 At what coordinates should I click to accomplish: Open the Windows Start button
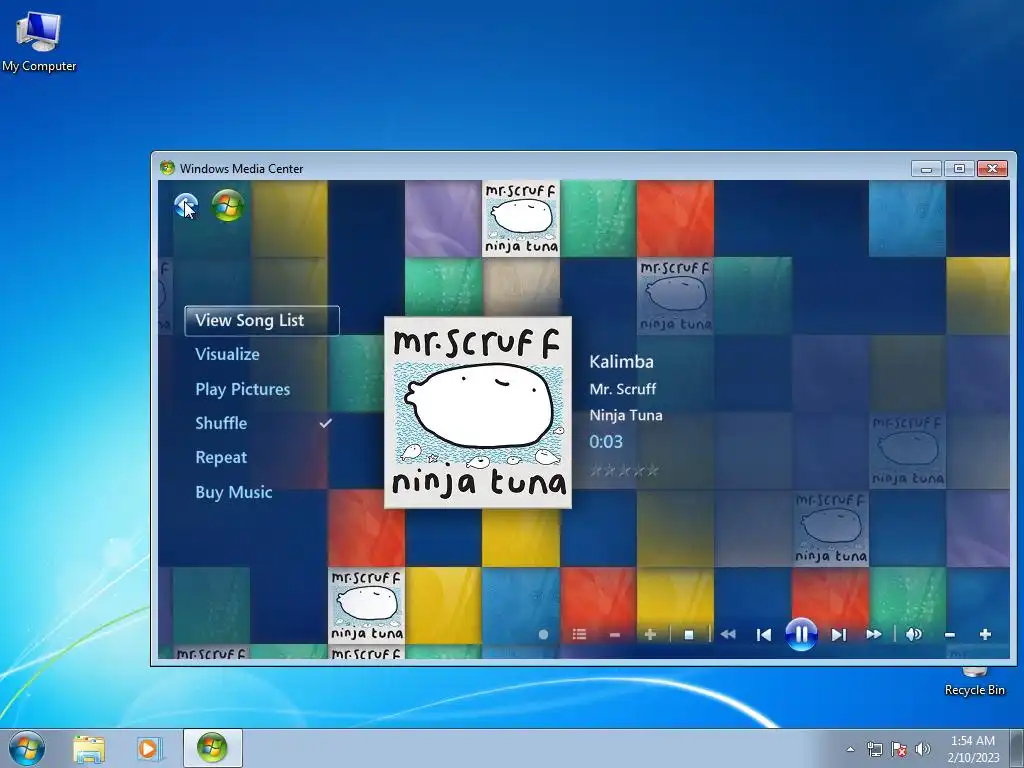pos(27,748)
